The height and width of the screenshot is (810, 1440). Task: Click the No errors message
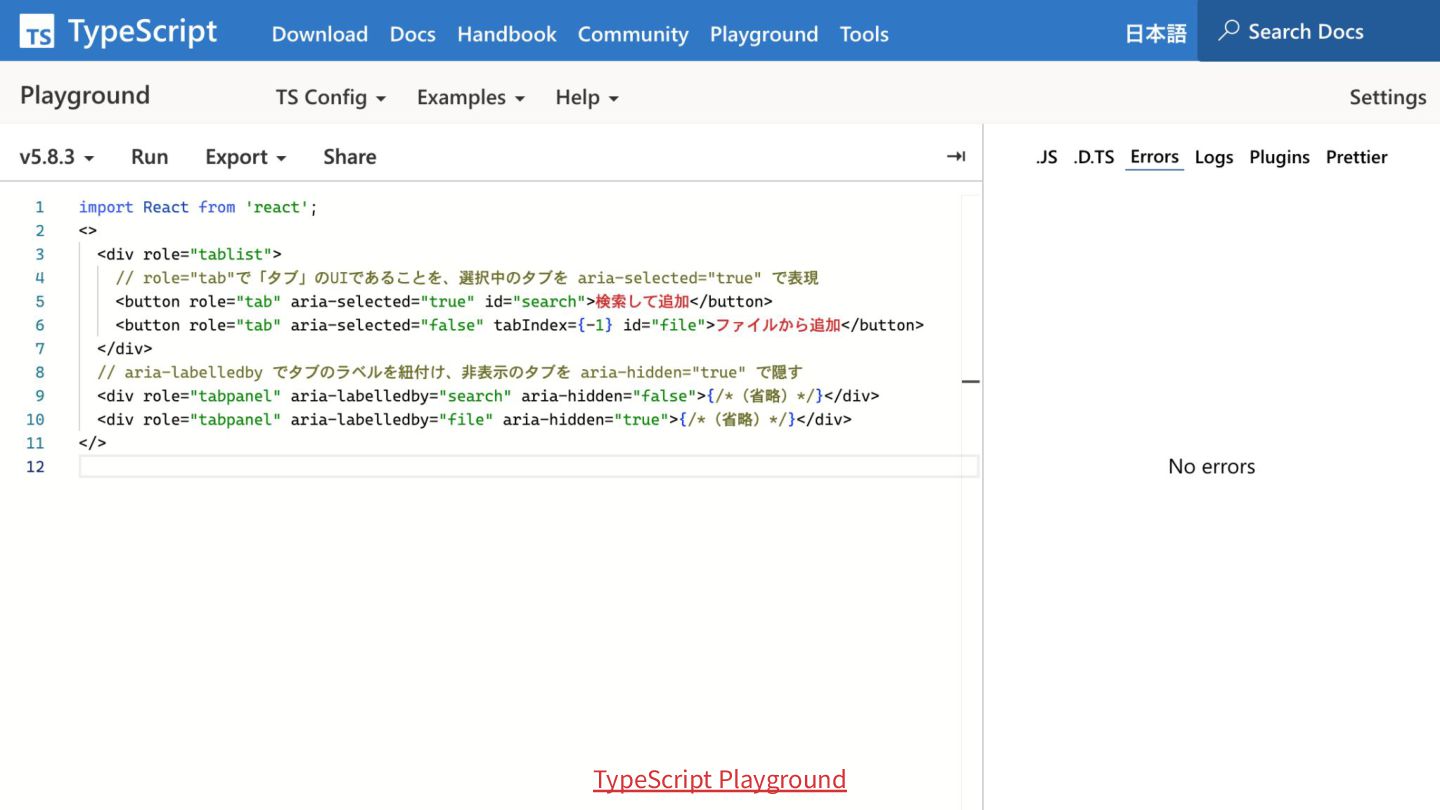pyautogui.click(x=1211, y=466)
